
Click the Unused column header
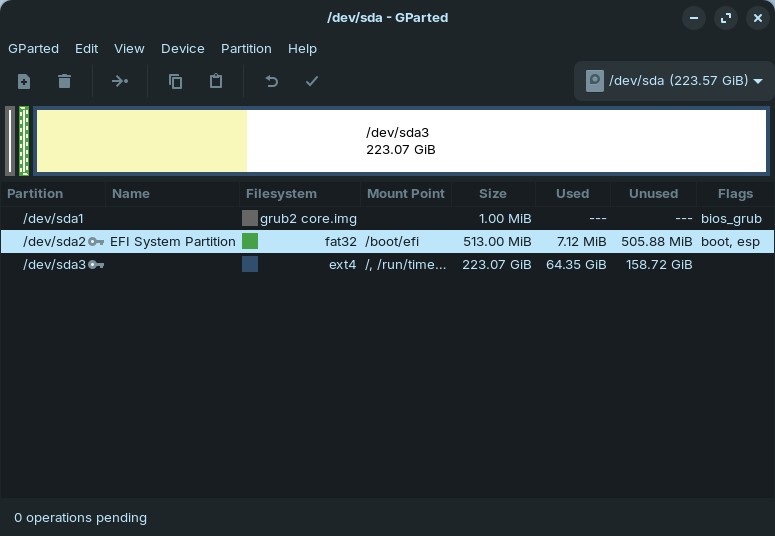653,193
